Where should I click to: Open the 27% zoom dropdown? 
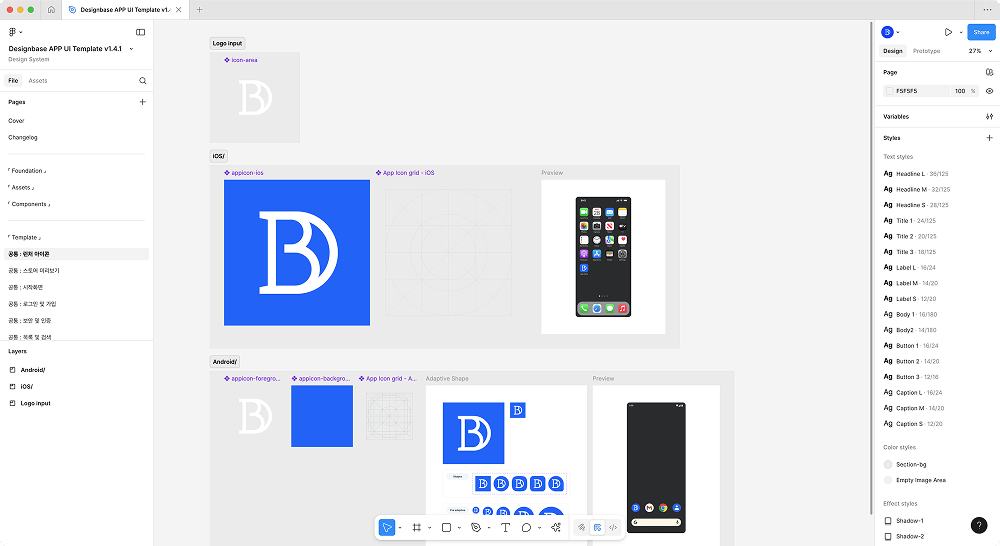pyautogui.click(x=979, y=51)
